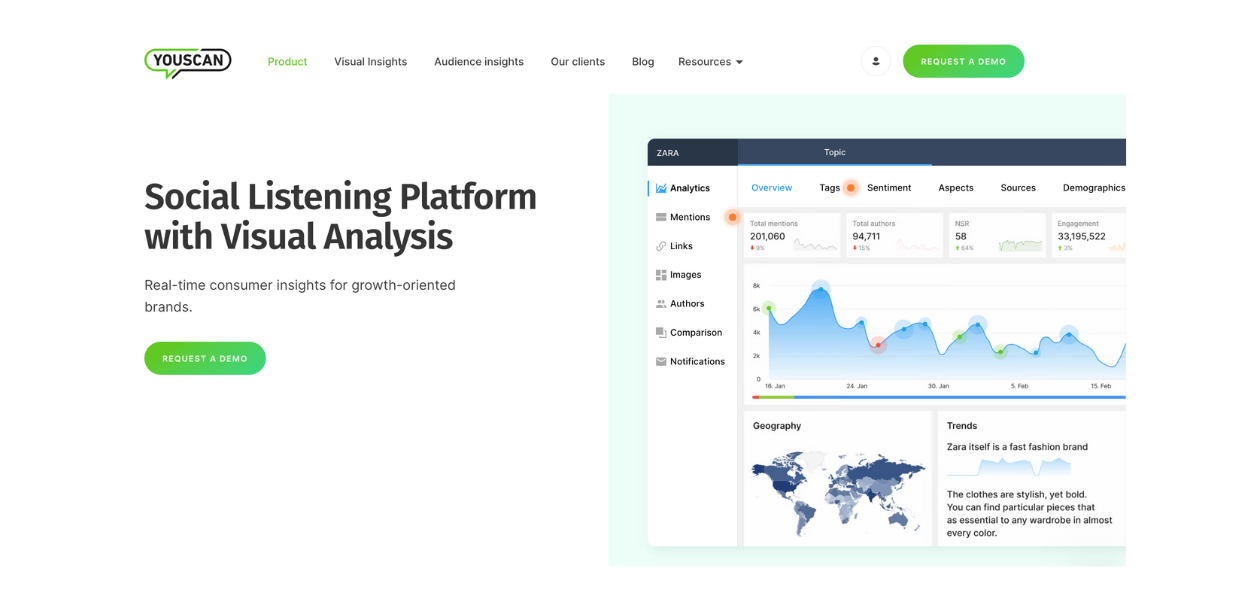Open Our clients page

pyautogui.click(x=578, y=62)
